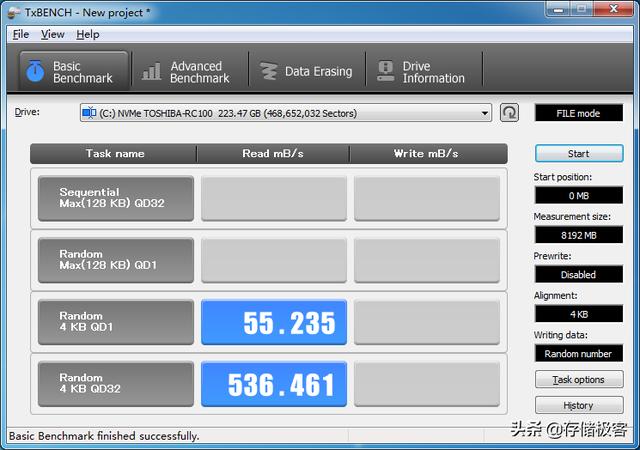Image resolution: width=640 pixels, height=450 pixels.
Task: Click the TxBENCH title bar app icon
Action: (14, 13)
